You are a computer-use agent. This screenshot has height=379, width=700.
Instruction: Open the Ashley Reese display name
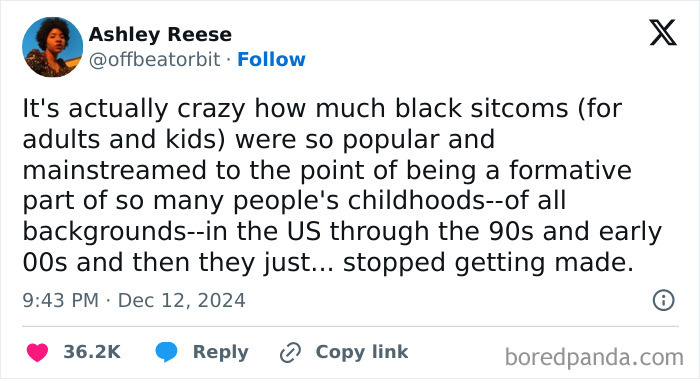click(160, 34)
